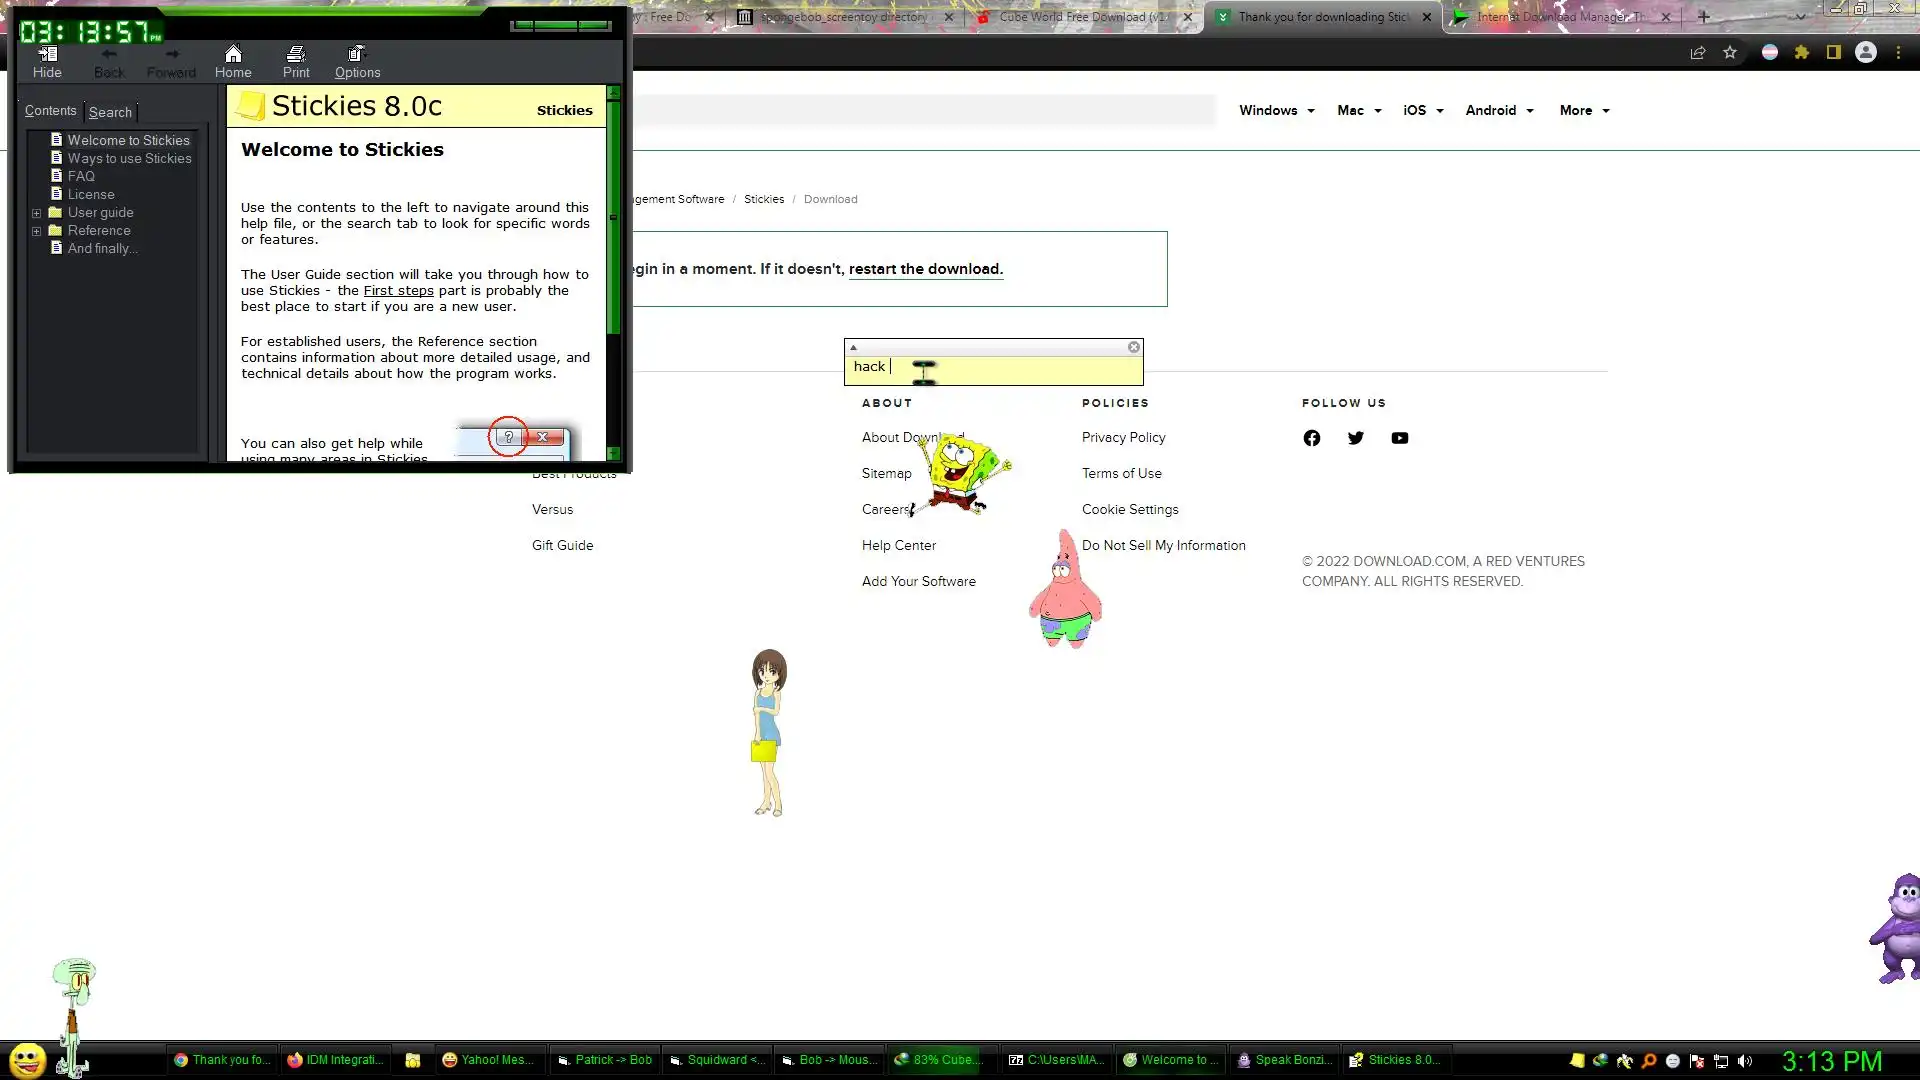Open the Facebook icon under Follow Us

click(x=1311, y=438)
